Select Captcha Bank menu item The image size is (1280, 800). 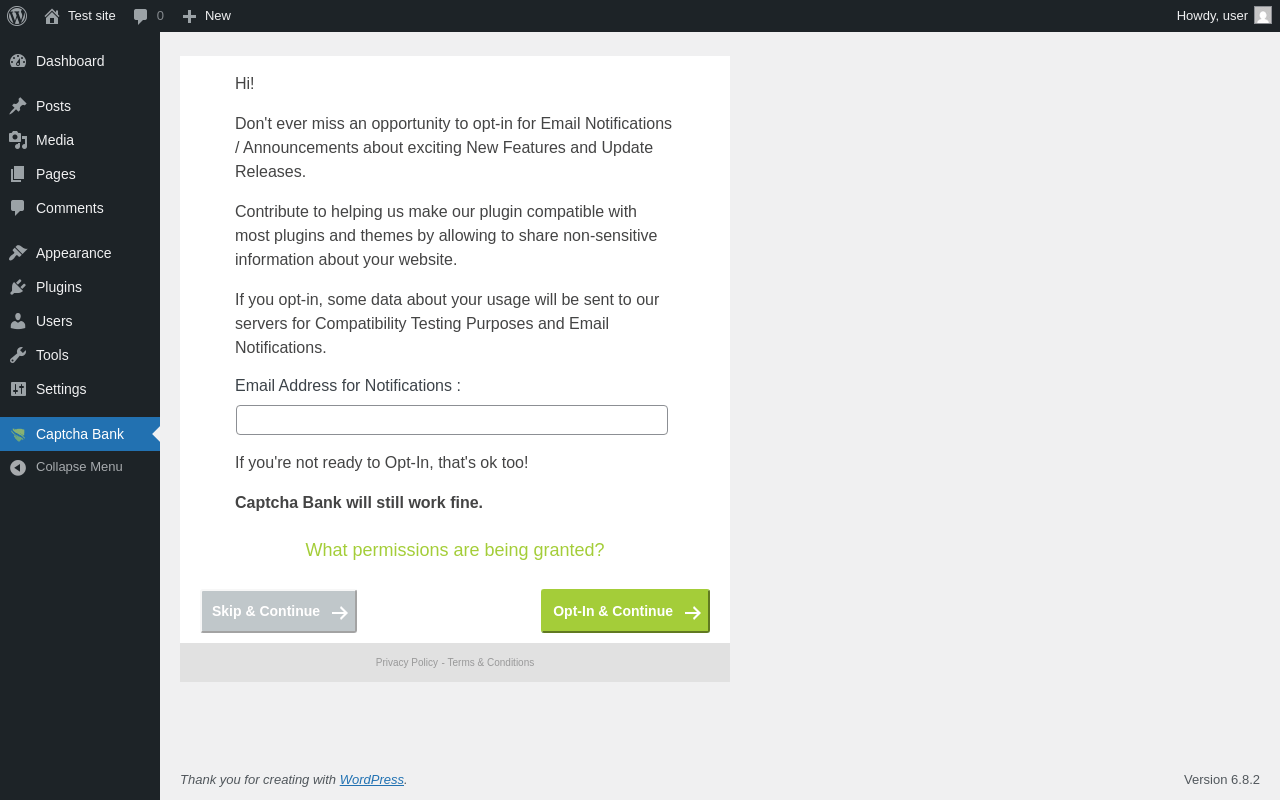pos(80,434)
